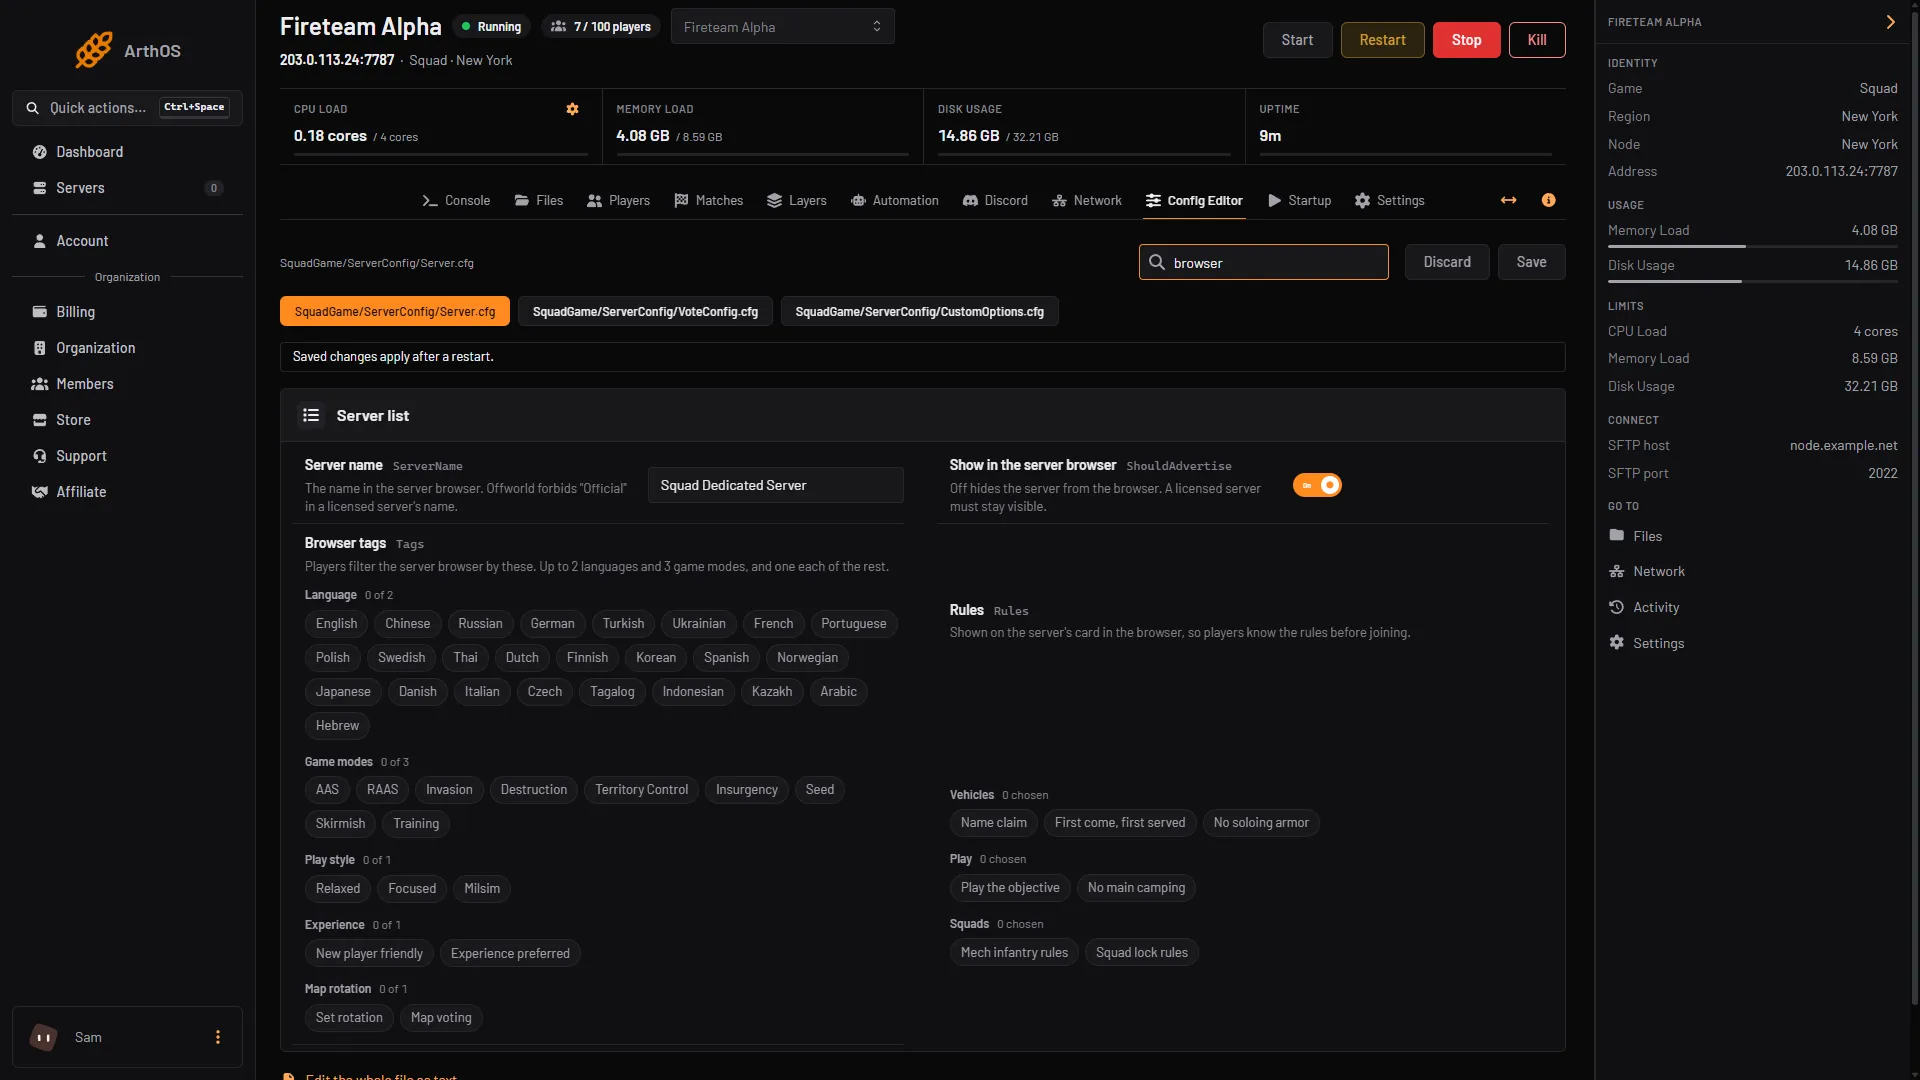The image size is (1920, 1080).
Task: Click the CPU load gear icon
Action: (x=572, y=109)
